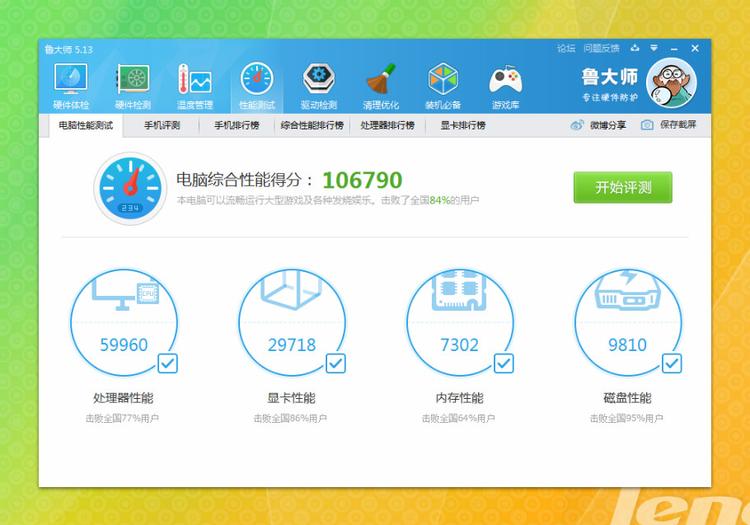This screenshot has height=525, width=750.
Task: Open the 论坛 forum link
Action: coord(566,48)
